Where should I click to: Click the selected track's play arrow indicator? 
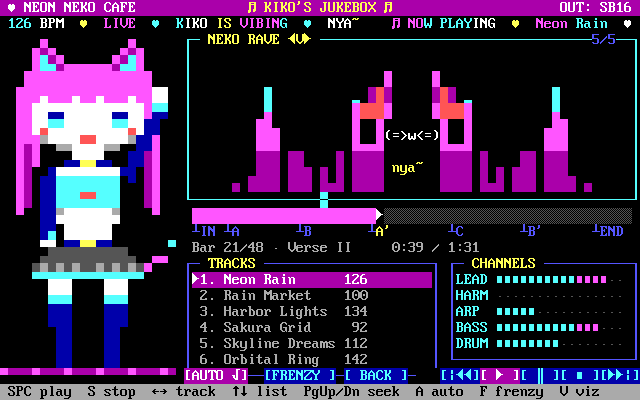coord(196,279)
